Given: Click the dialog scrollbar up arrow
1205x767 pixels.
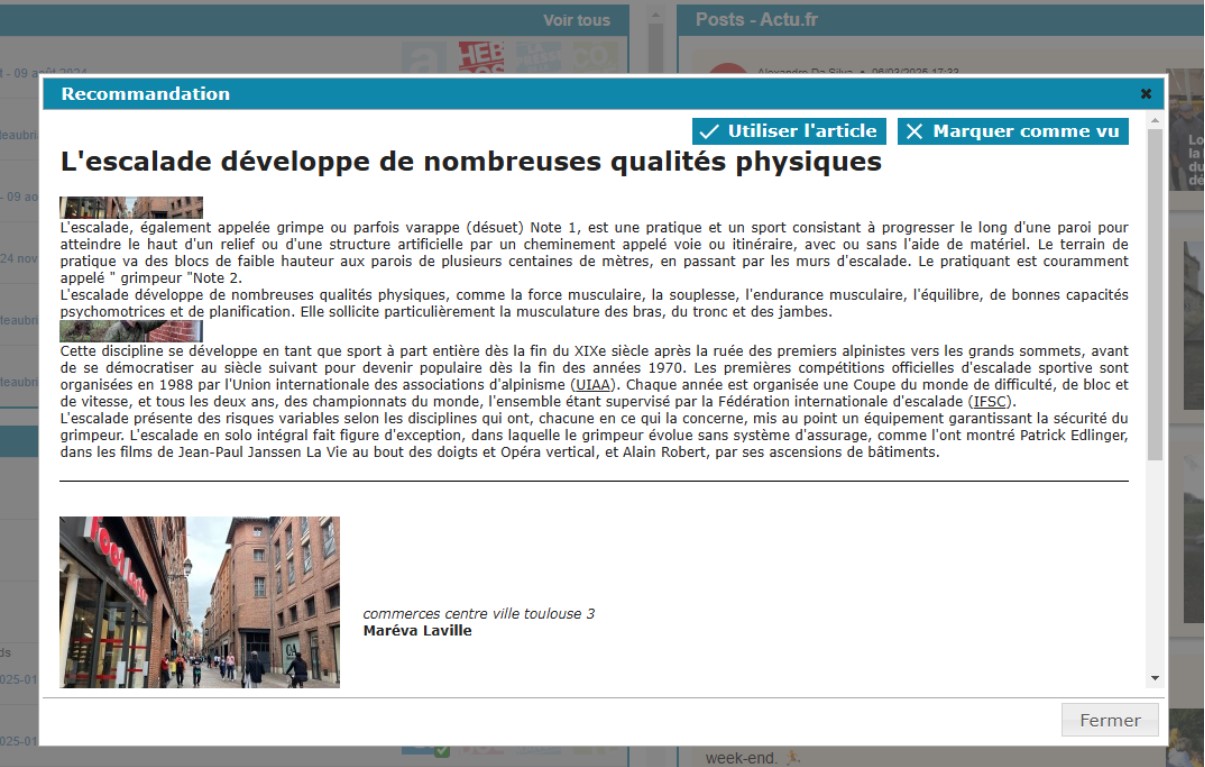Looking at the screenshot, I should pyautogui.click(x=1156, y=120).
